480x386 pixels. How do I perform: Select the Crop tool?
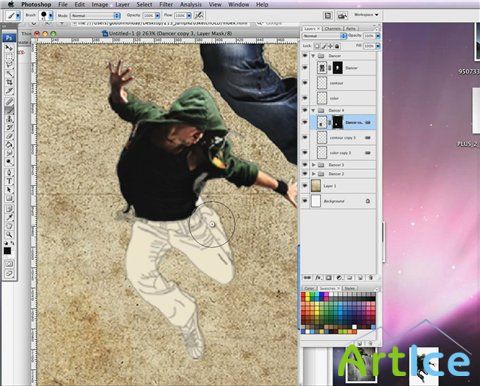[9, 82]
